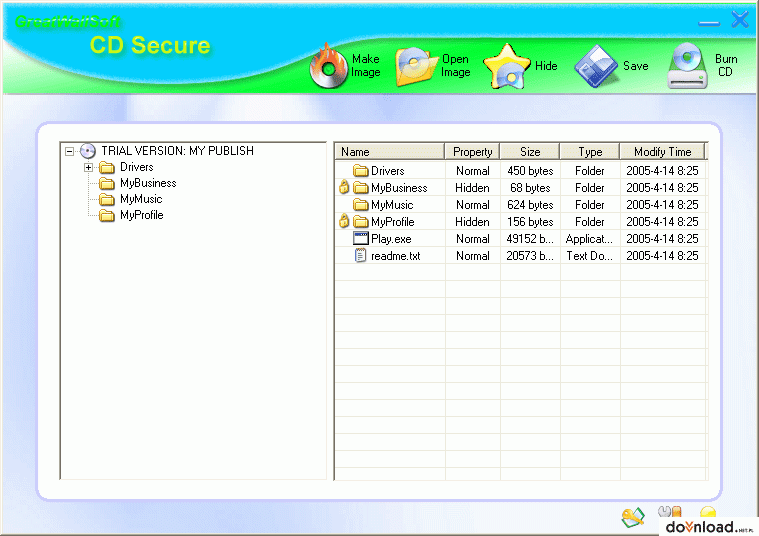The width and height of the screenshot is (759, 536).
Task: Open an image with the Open Image button
Action: click(433, 66)
